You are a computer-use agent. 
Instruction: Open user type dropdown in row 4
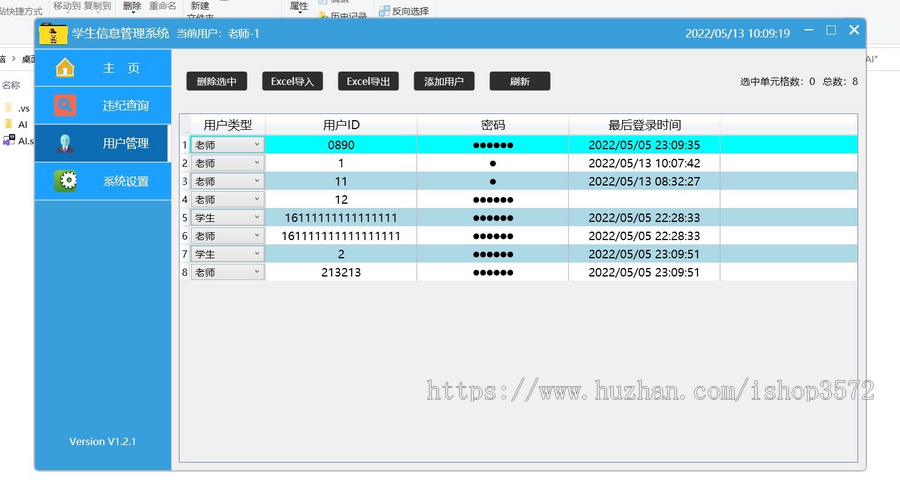(227, 200)
